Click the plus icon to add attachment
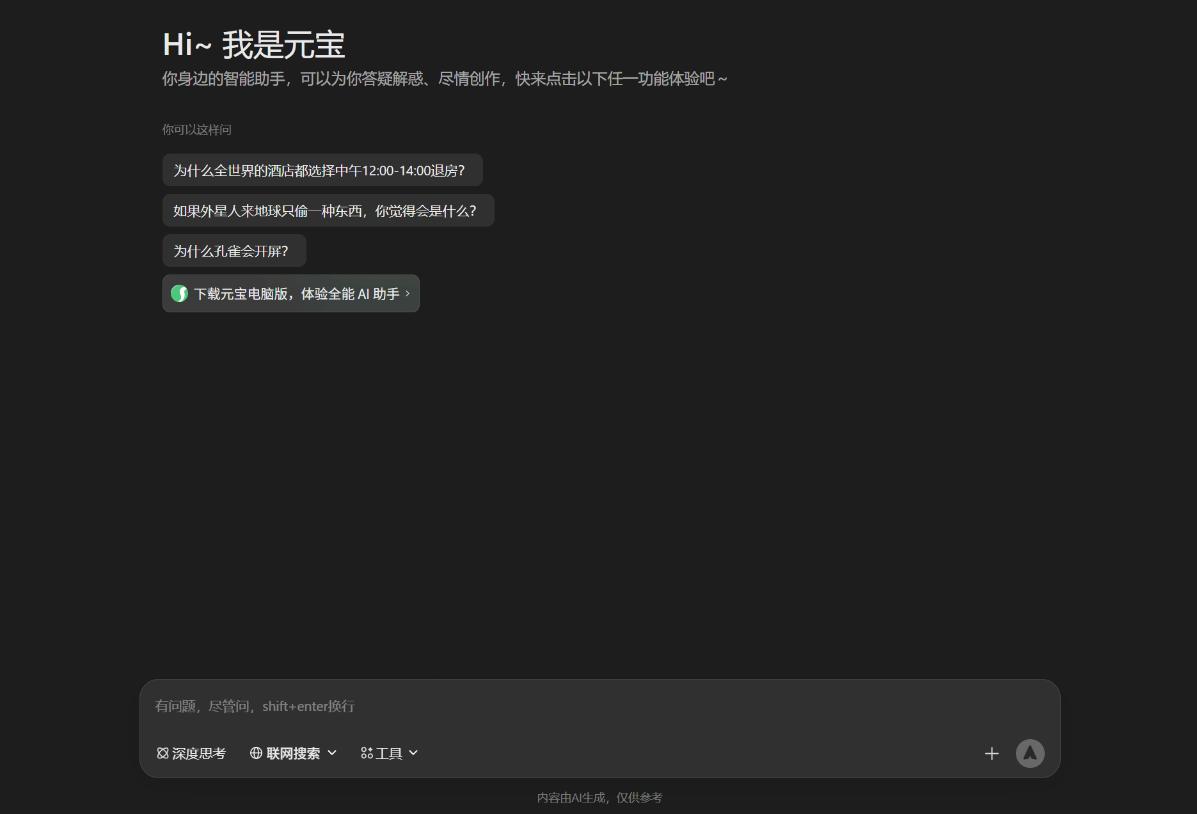 click(x=991, y=753)
